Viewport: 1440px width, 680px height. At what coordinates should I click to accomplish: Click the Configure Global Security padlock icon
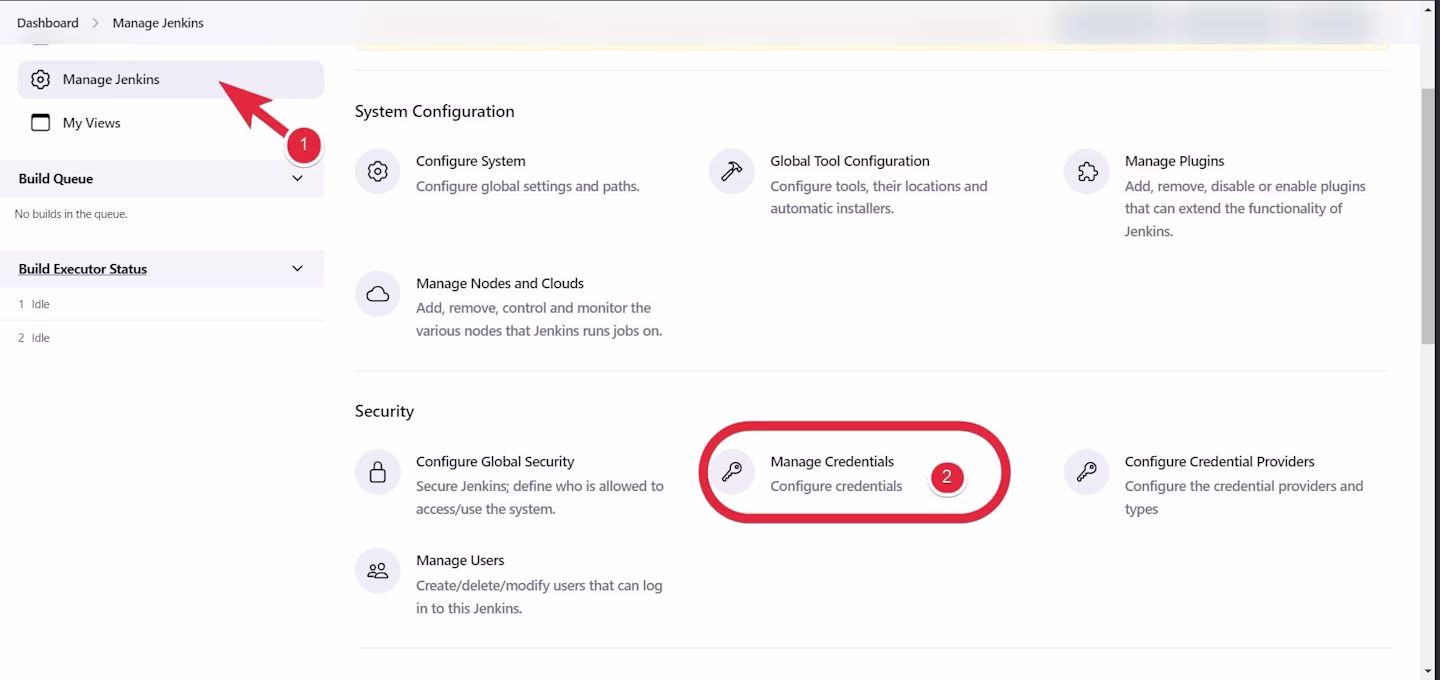pos(377,472)
